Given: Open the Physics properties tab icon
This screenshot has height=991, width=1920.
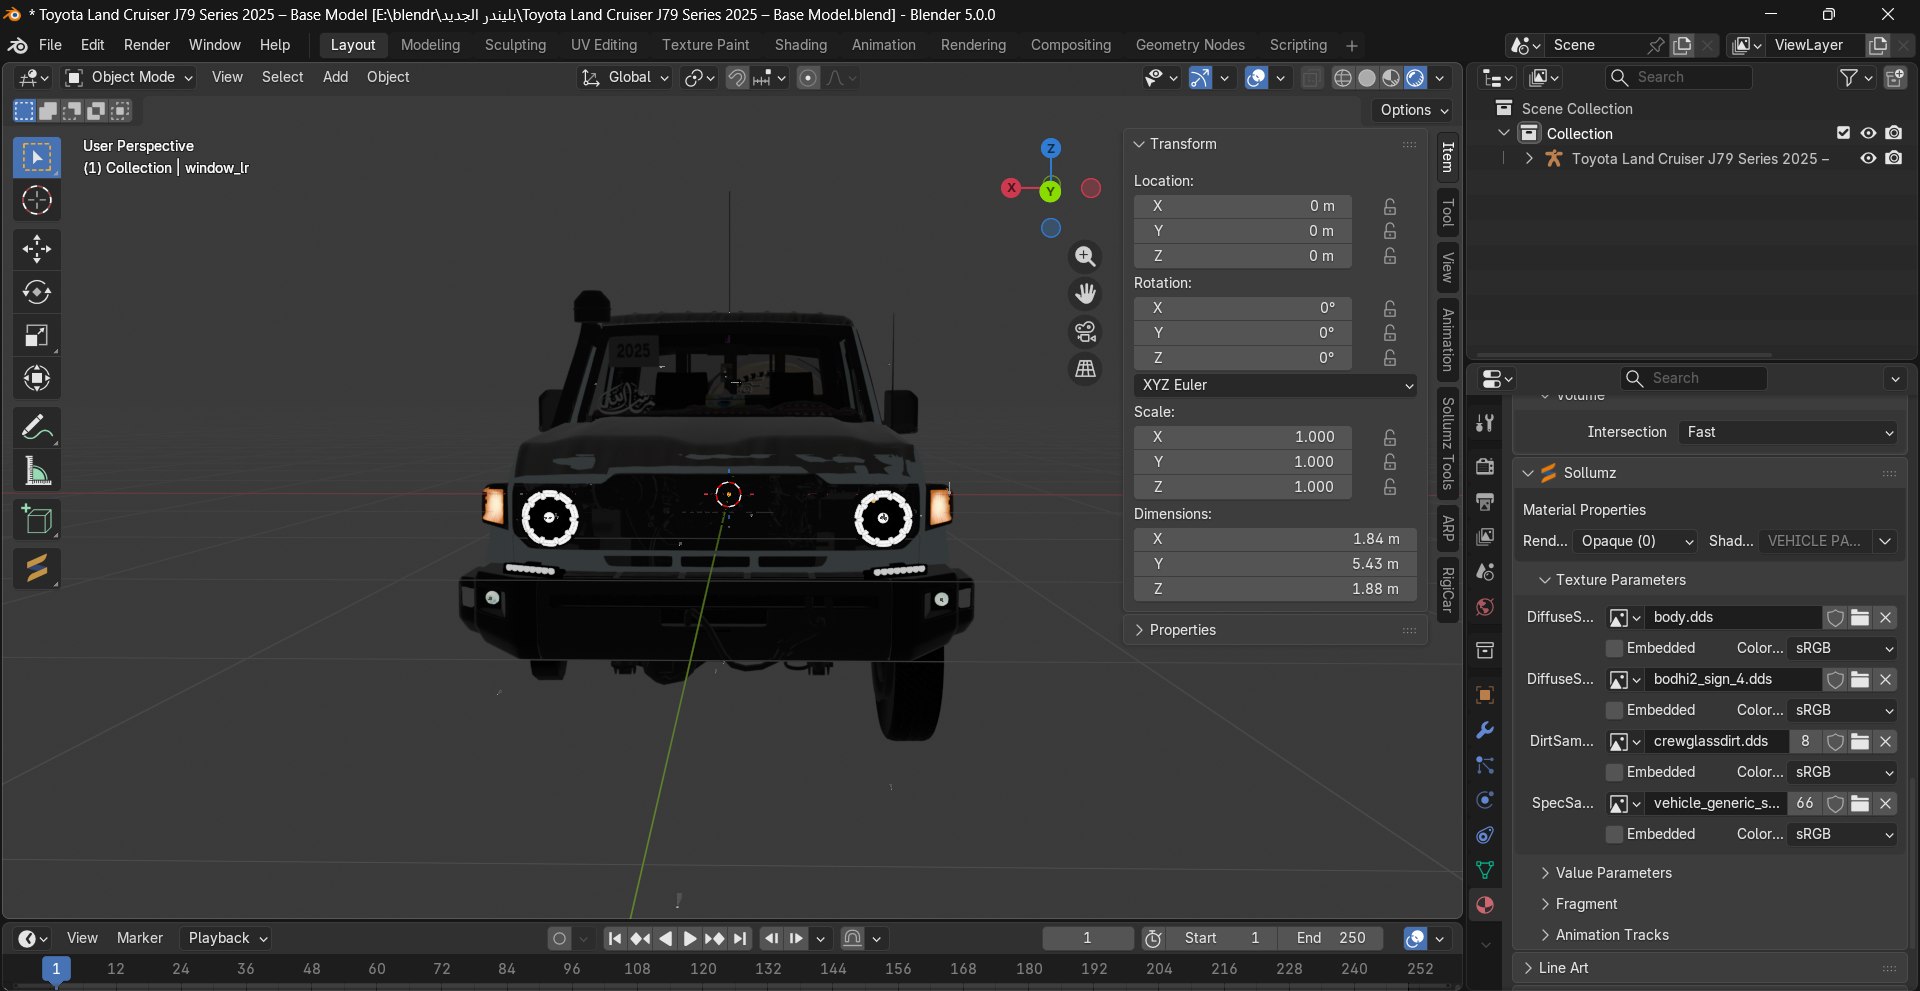Looking at the screenshot, I should 1485,800.
